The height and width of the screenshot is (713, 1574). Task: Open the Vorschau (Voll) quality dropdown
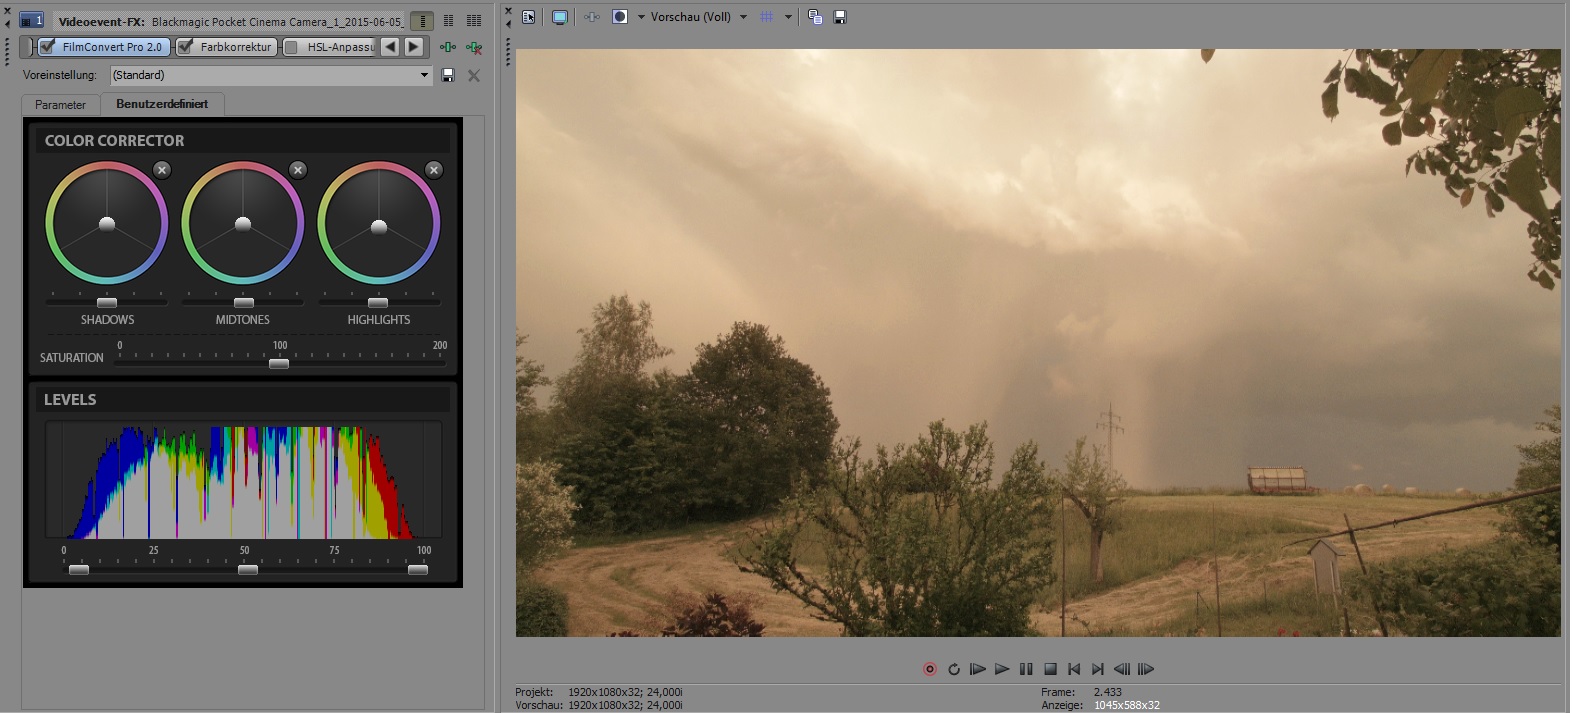(x=743, y=17)
